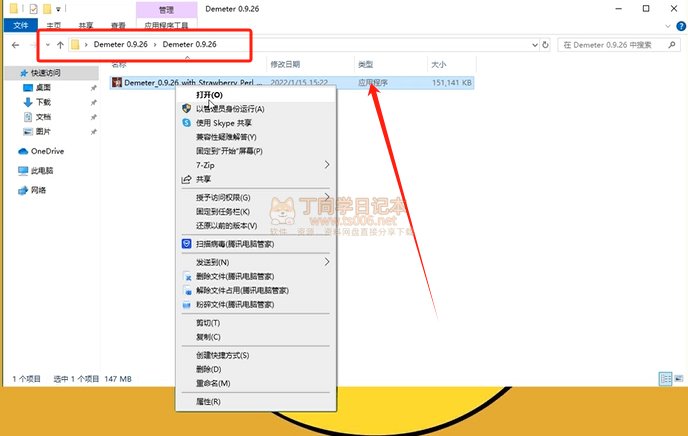Choose 重命名(M) from the context menu
Screen dimensions: 688x436
click(x=256, y=383)
